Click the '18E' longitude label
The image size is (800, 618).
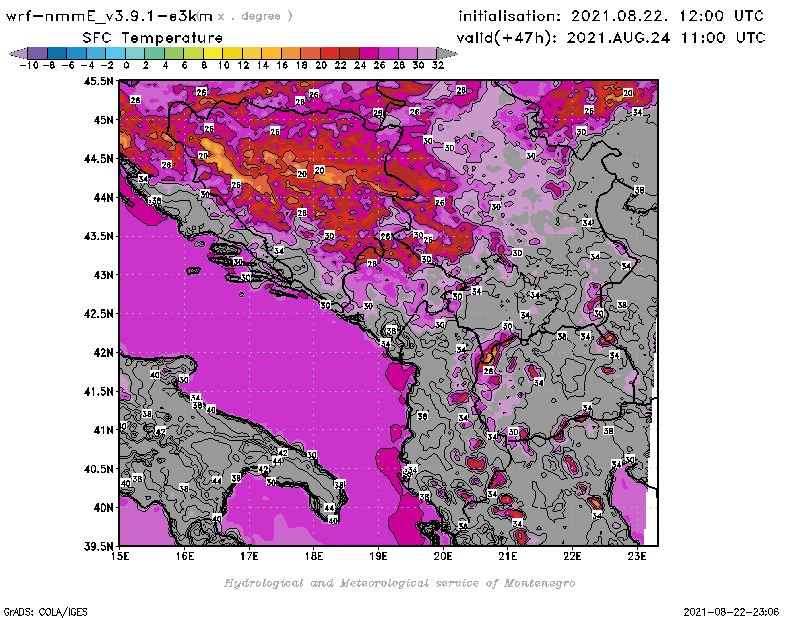coord(314,556)
